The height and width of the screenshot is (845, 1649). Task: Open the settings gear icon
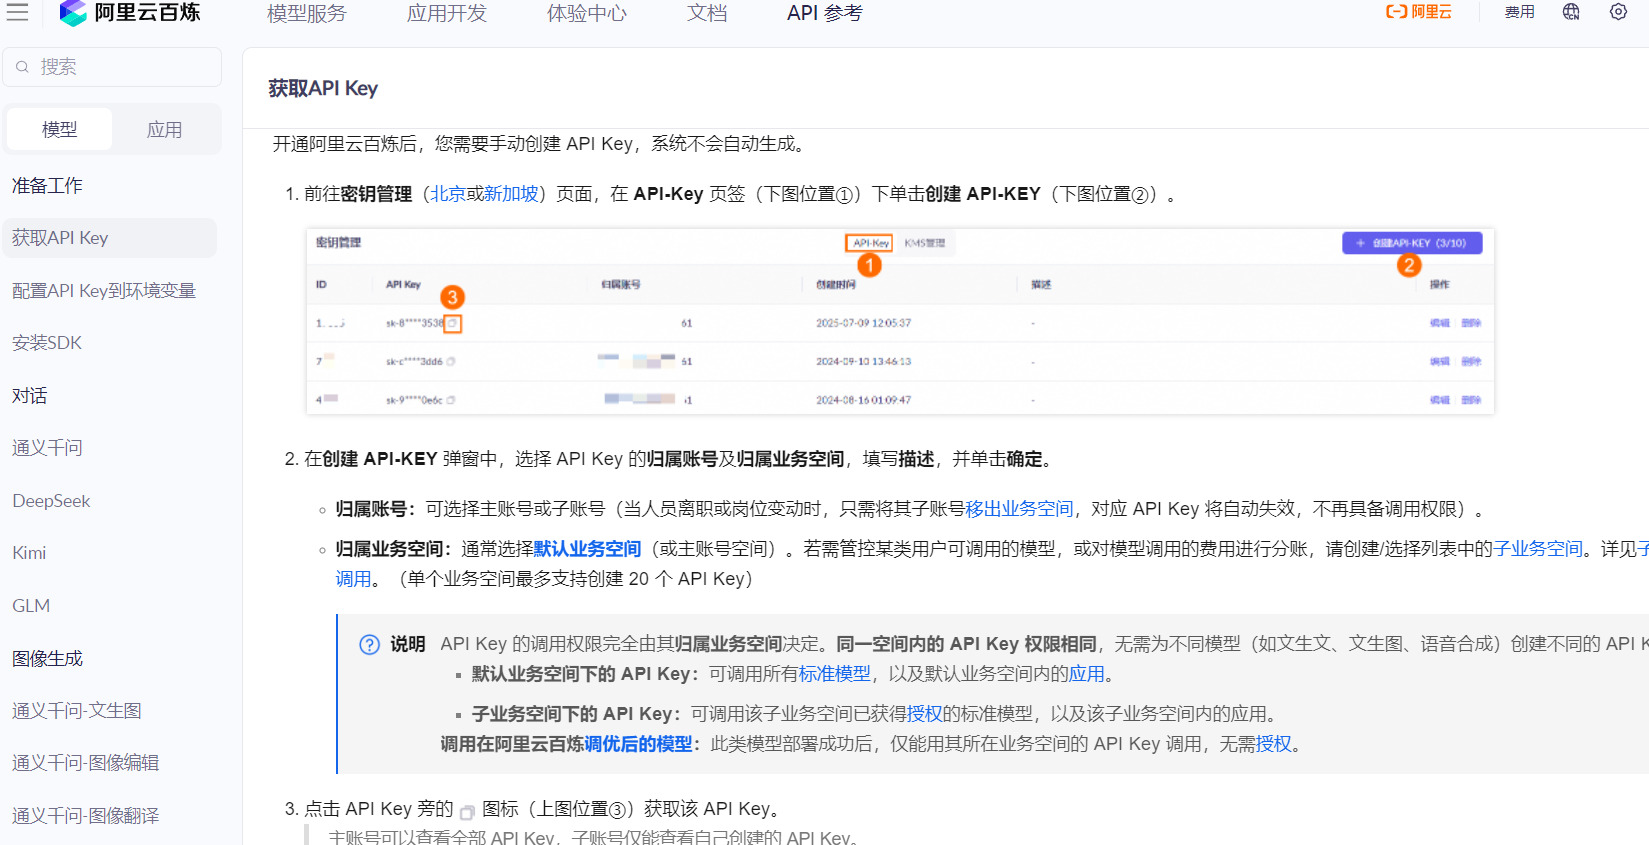coord(1618,12)
